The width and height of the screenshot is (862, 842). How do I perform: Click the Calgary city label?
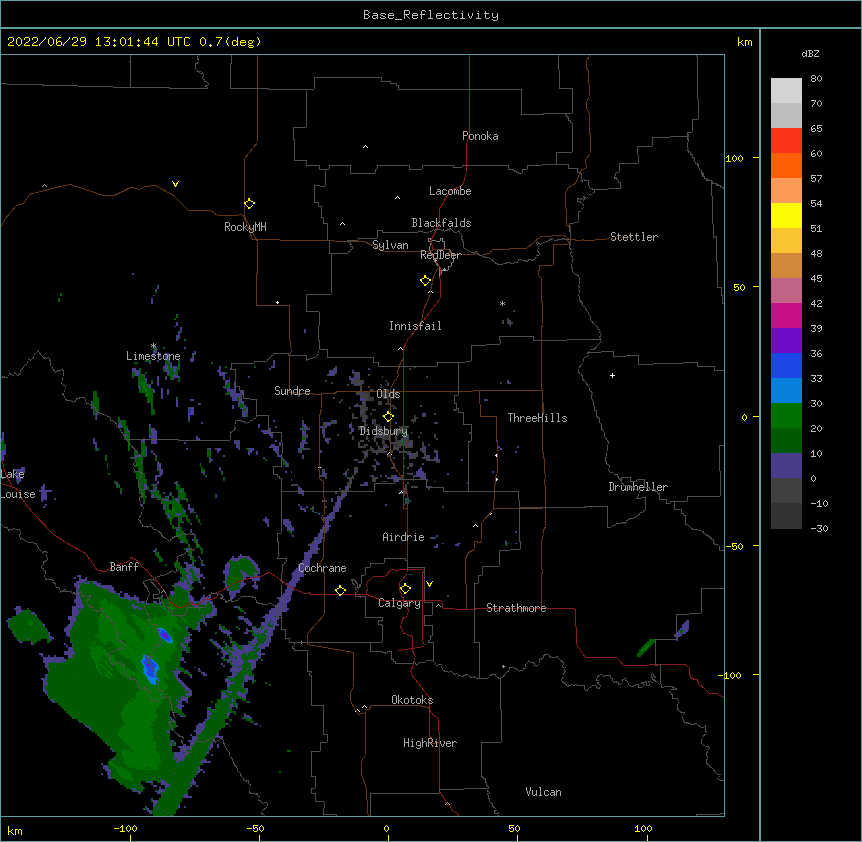point(399,603)
